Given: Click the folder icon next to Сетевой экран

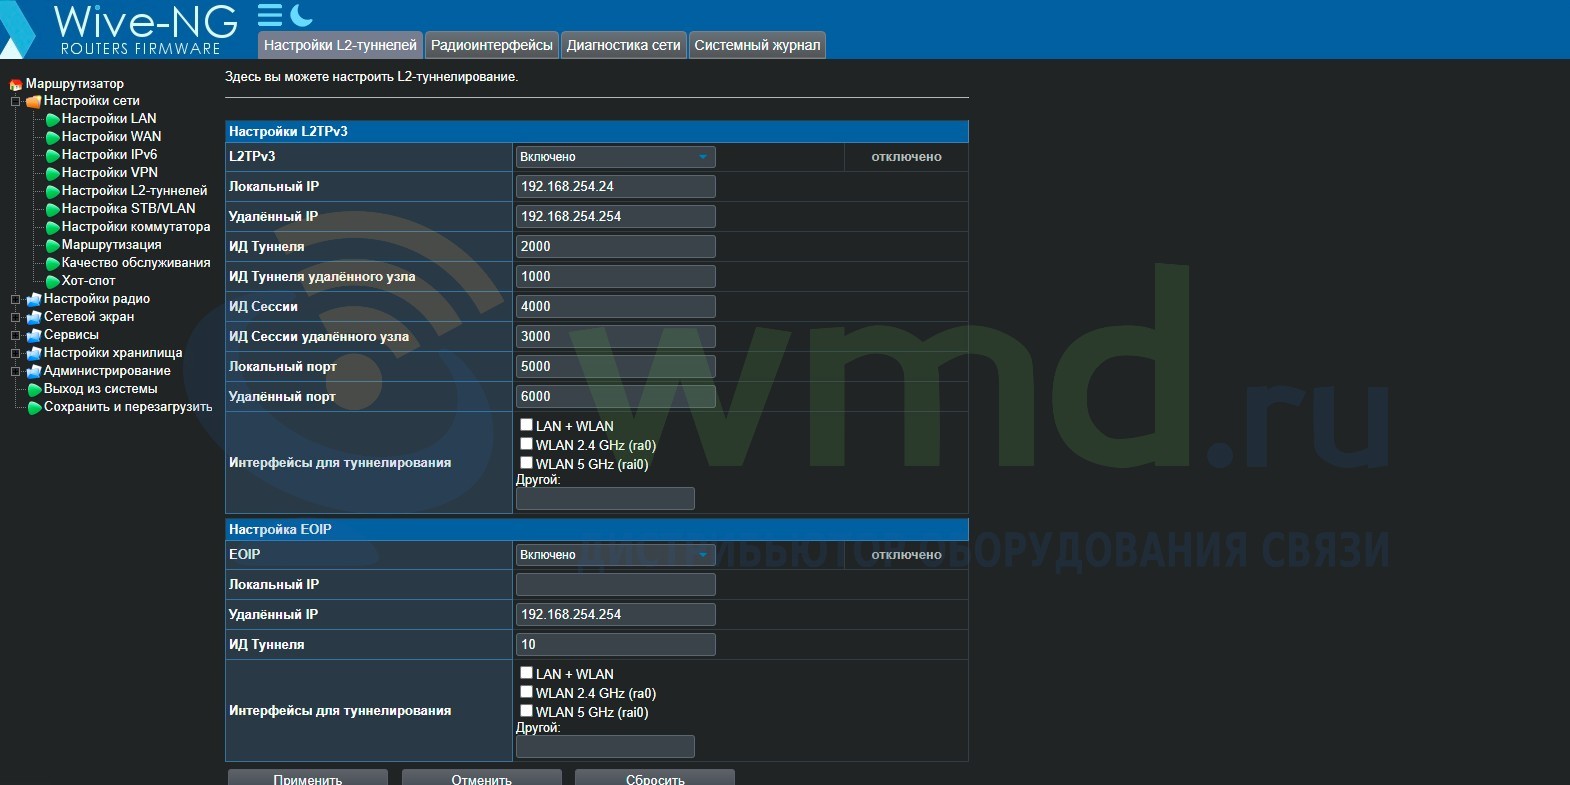Looking at the screenshot, I should [34, 317].
